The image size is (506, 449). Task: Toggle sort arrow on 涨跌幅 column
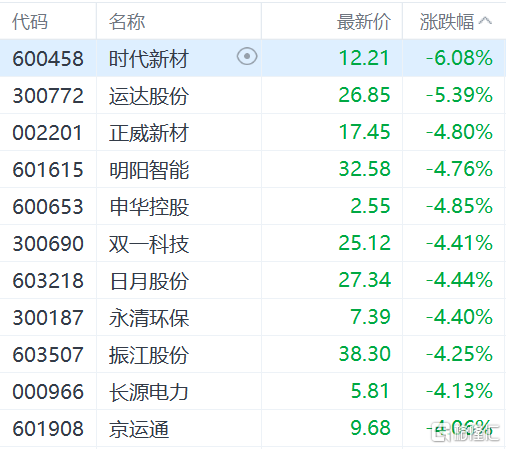[x=485, y=21]
